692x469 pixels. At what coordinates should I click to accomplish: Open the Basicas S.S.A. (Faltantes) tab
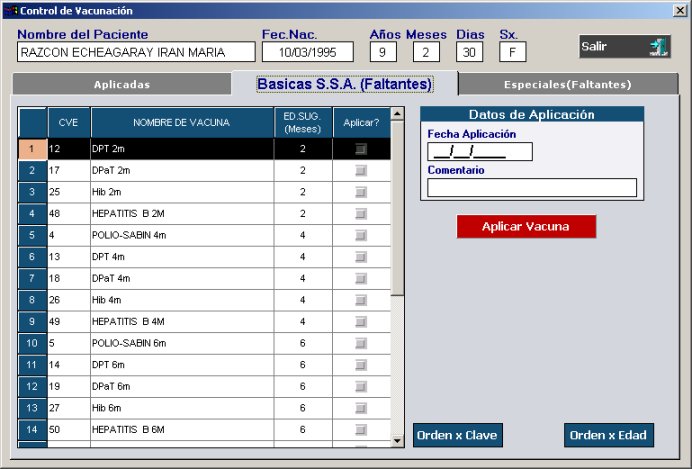(344, 84)
